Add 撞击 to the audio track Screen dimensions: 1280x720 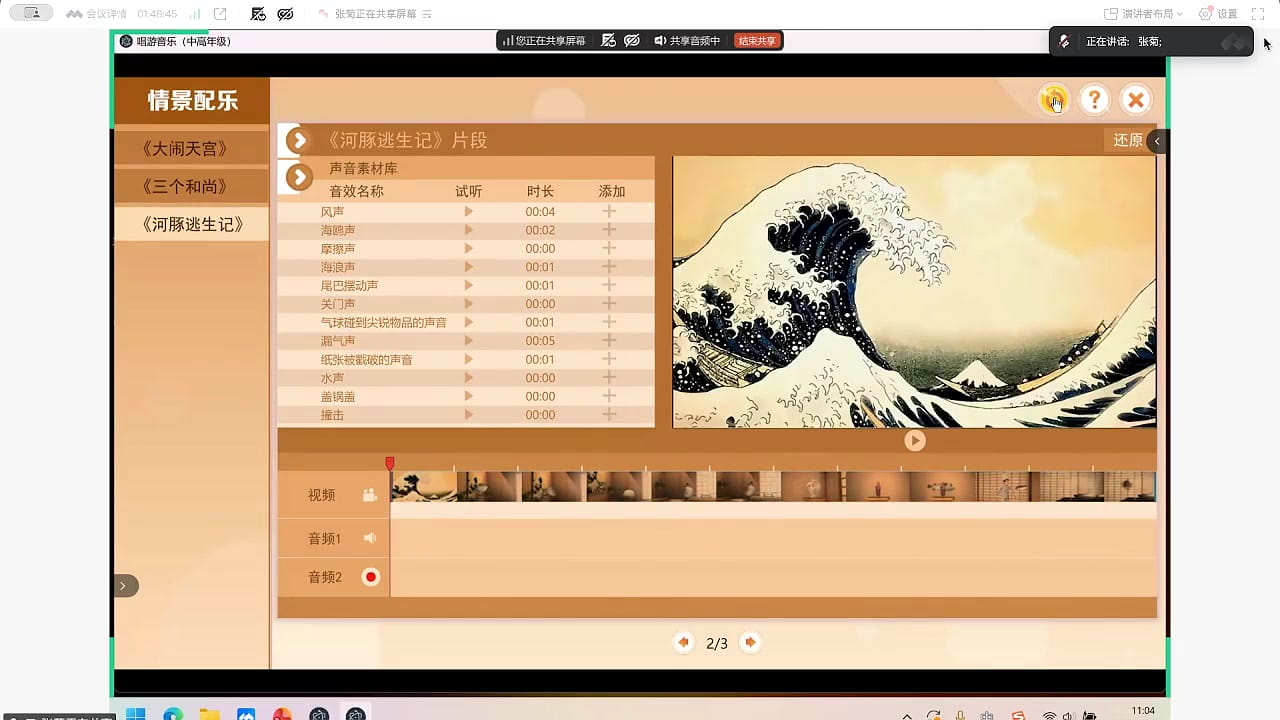(x=609, y=415)
